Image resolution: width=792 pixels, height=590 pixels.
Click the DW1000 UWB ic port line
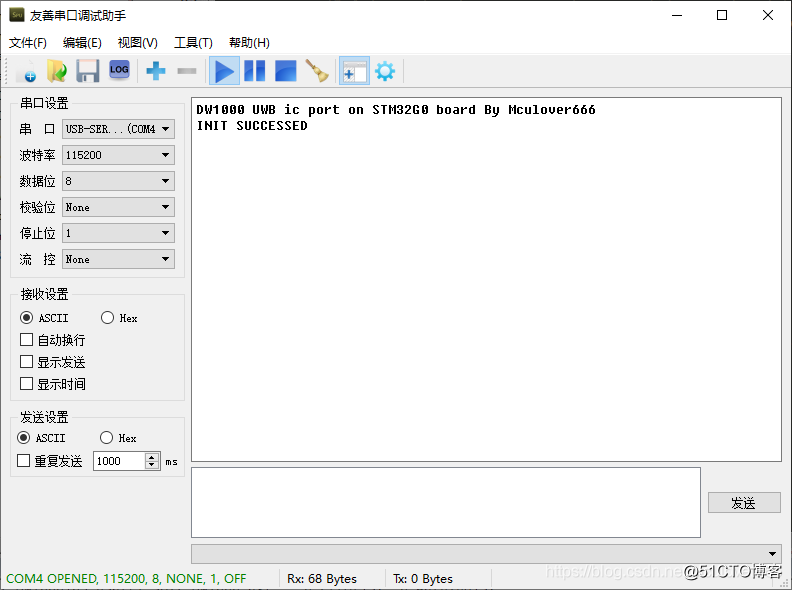396,110
